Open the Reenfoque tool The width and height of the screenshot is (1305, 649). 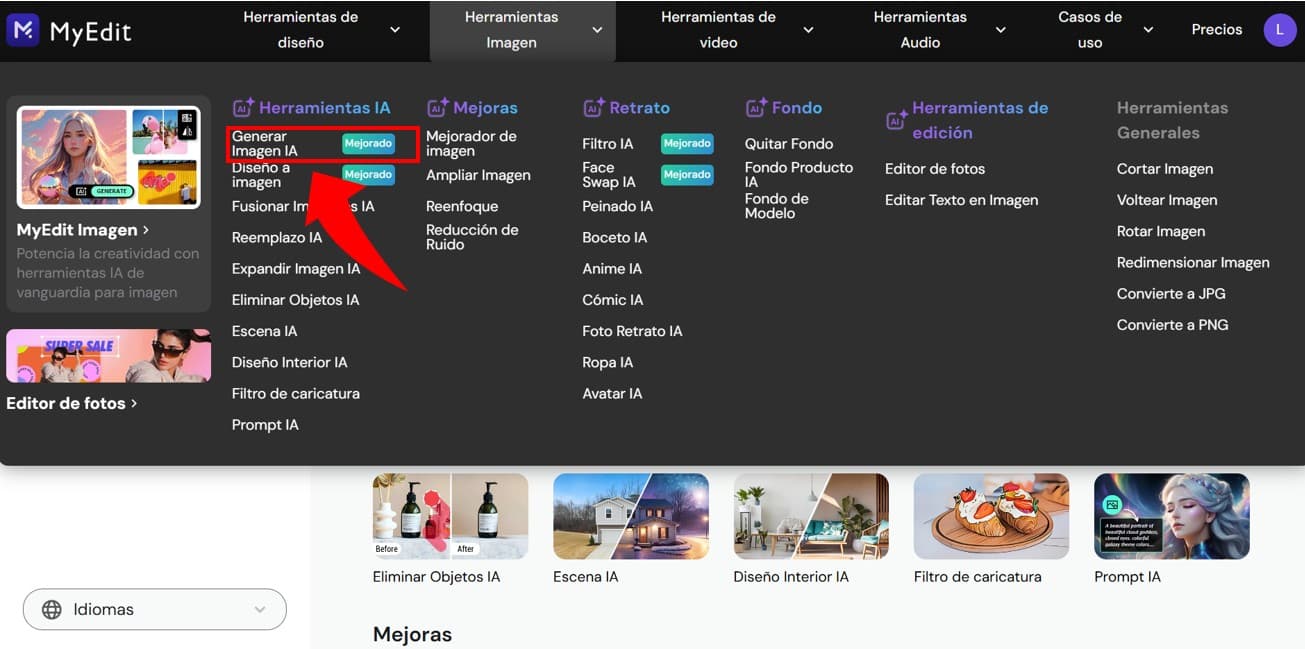[462, 206]
